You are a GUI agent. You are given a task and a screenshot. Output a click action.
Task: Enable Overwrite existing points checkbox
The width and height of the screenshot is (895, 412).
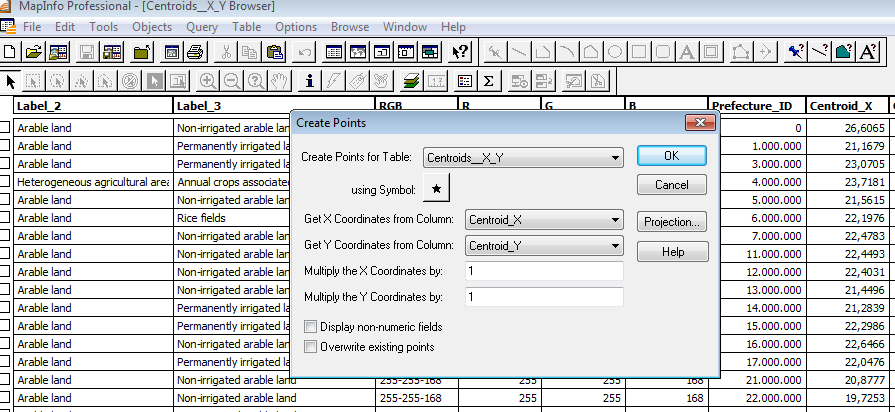(311, 347)
